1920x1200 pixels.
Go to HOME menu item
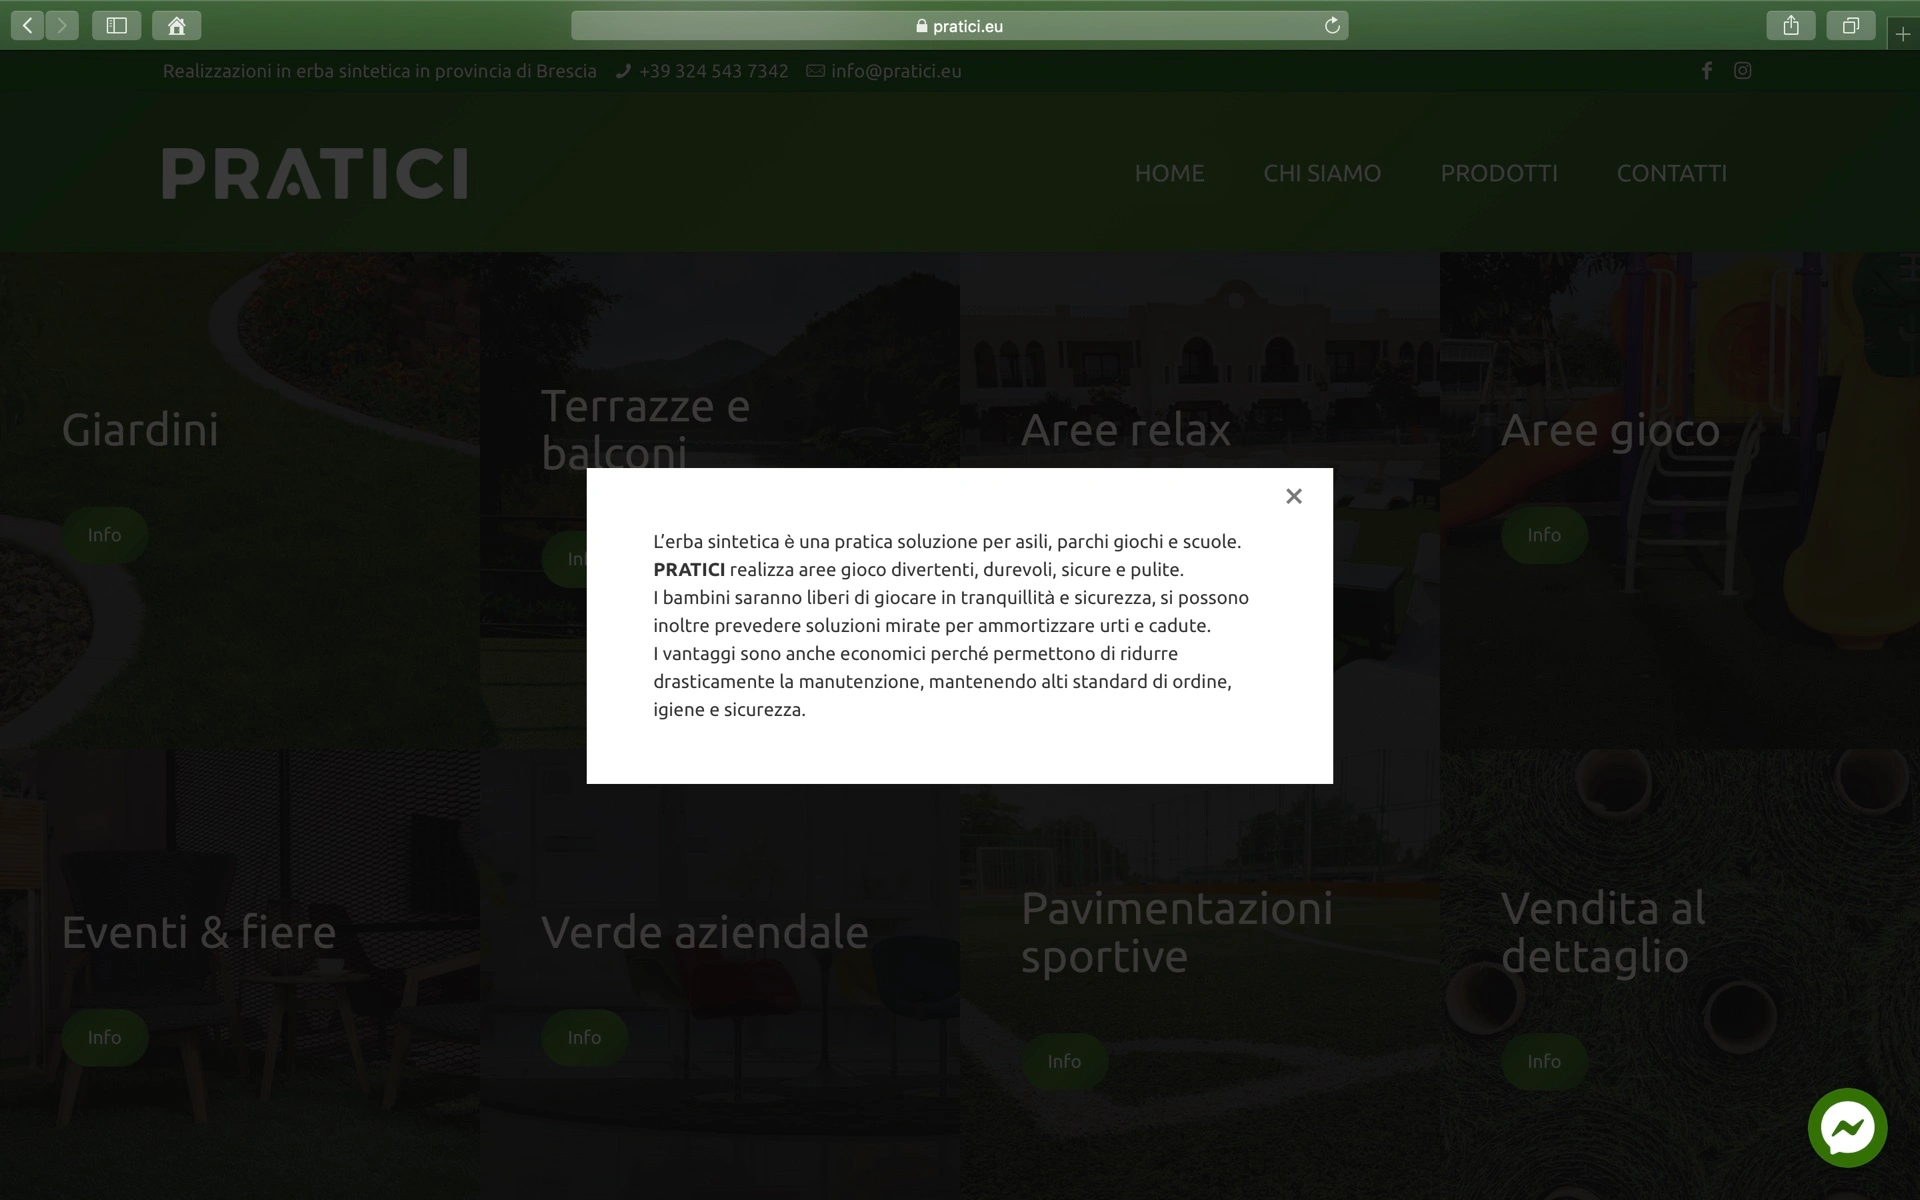[x=1169, y=173]
